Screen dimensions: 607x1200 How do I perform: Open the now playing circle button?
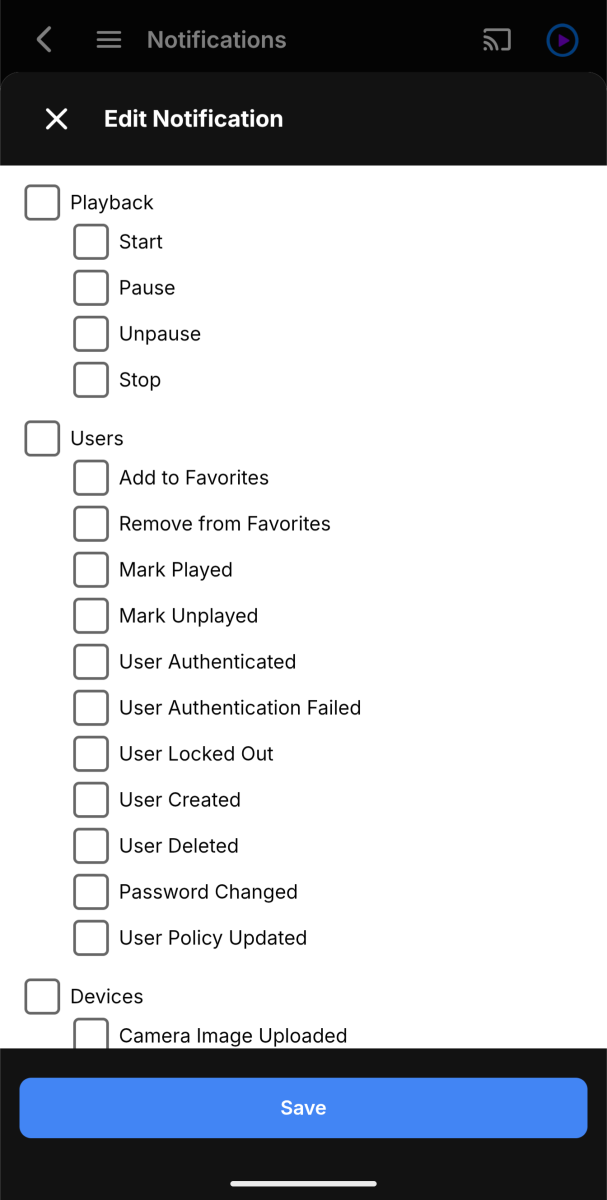[x=562, y=39]
